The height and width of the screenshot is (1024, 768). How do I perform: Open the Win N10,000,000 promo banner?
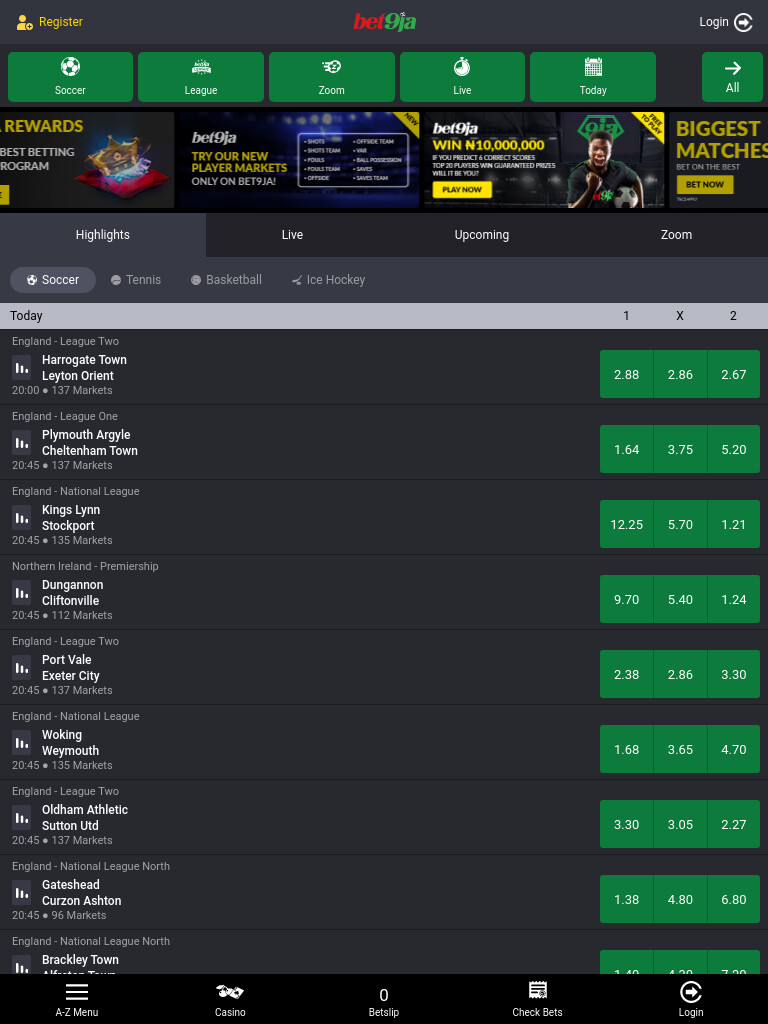click(x=544, y=160)
